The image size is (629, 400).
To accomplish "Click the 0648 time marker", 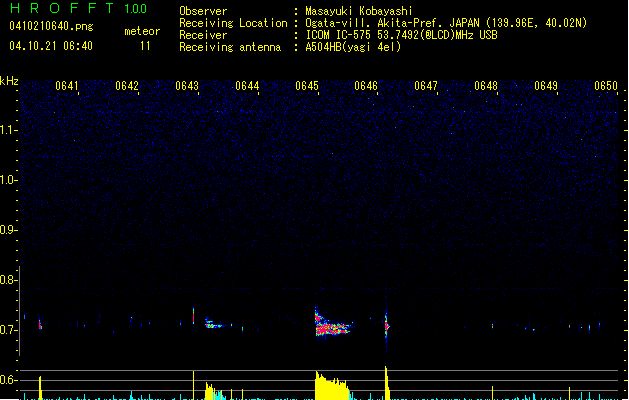I will 486,86.
